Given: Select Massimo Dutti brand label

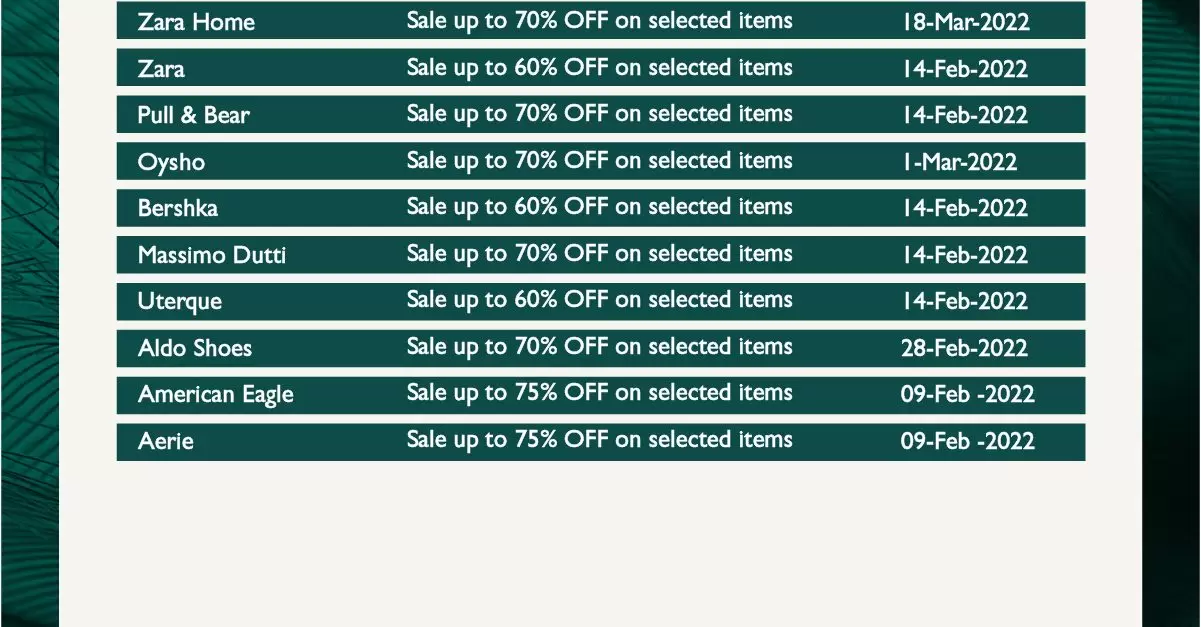Looking at the screenshot, I should pos(212,255).
